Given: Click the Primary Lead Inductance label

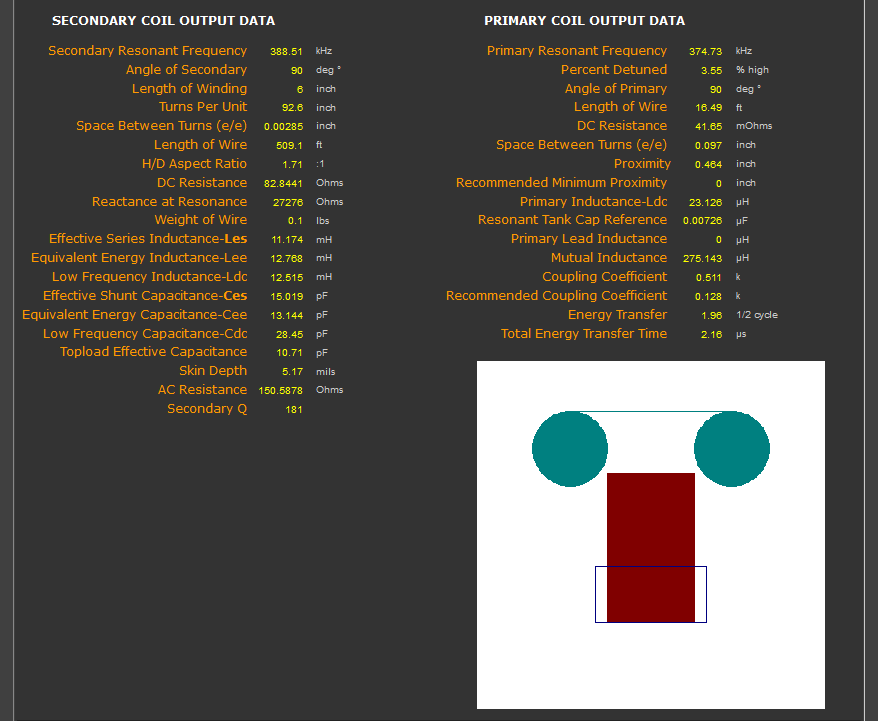Looking at the screenshot, I should click(x=589, y=238).
